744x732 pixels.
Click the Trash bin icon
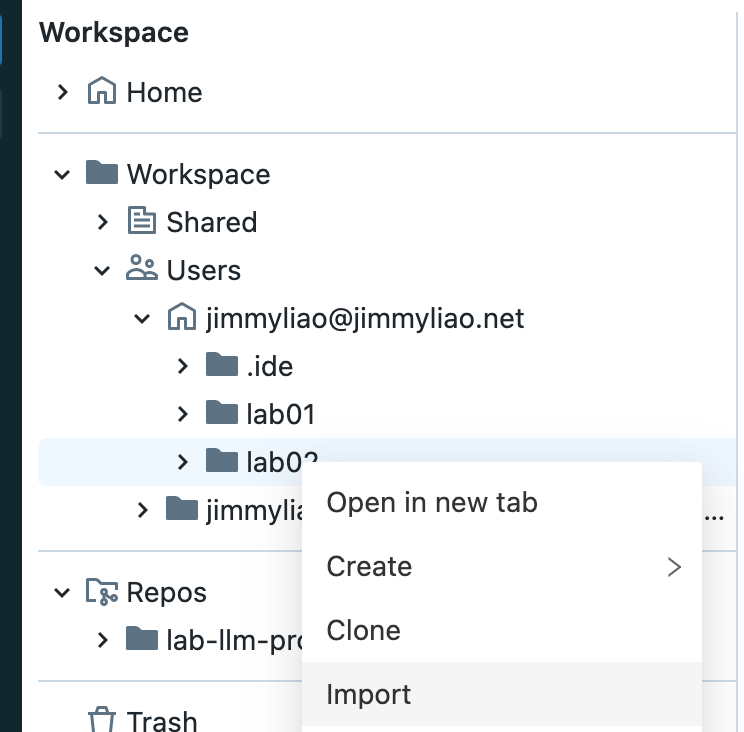pos(102,720)
